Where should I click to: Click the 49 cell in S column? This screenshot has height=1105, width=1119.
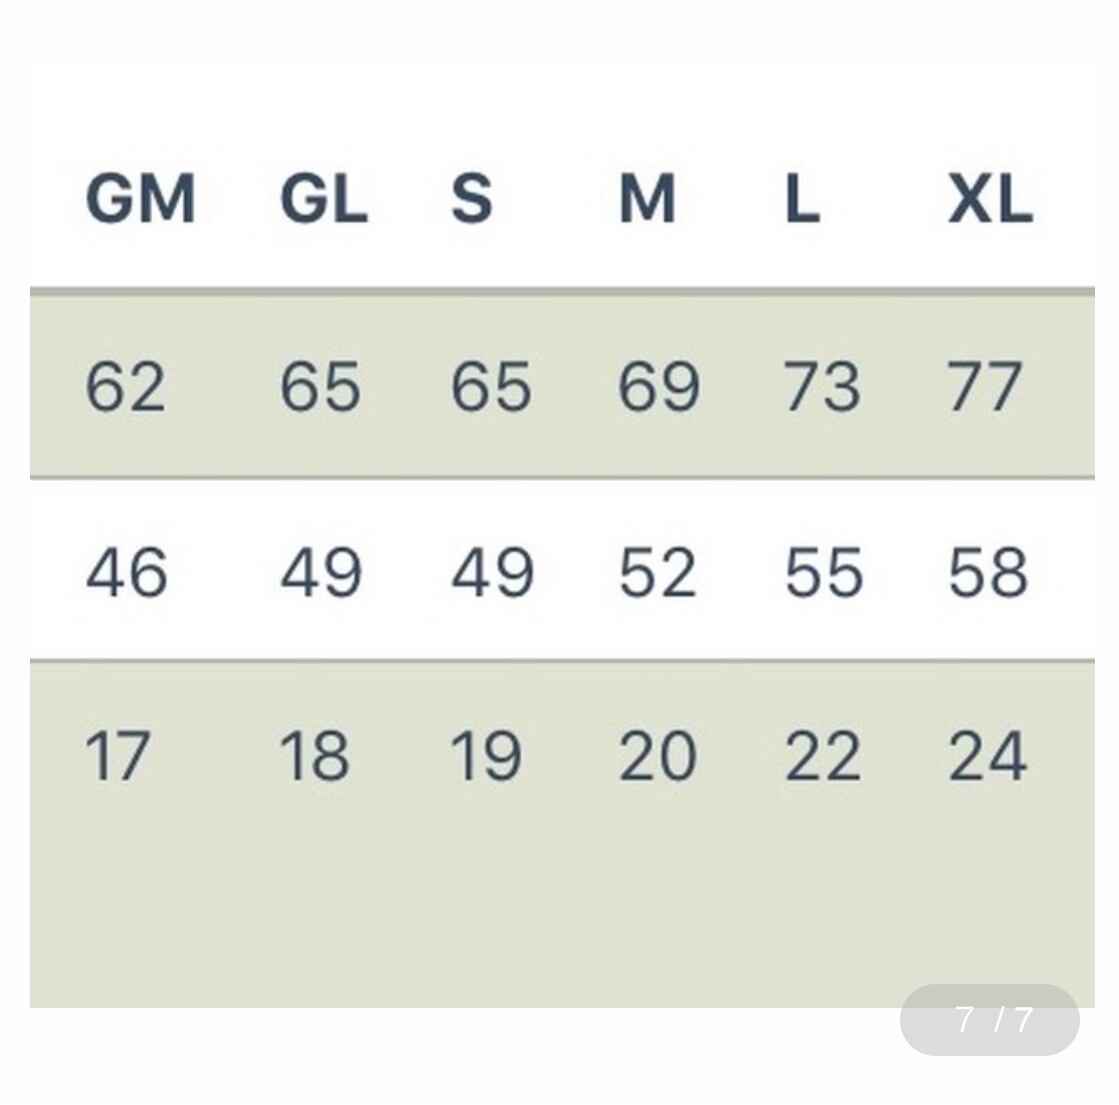click(x=492, y=573)
